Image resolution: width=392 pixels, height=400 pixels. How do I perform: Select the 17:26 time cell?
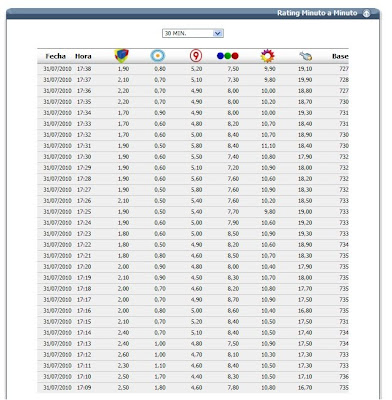84,201
